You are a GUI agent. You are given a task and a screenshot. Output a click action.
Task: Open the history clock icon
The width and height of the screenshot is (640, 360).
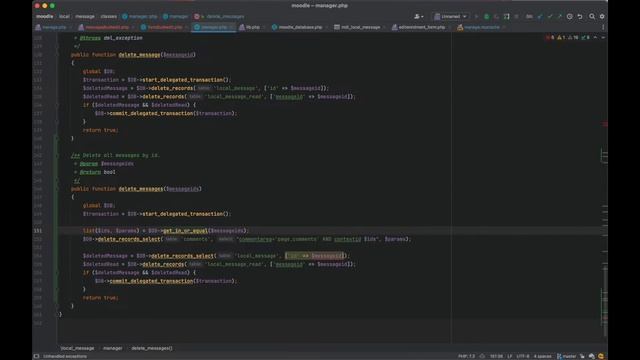(x=569, y=16)
